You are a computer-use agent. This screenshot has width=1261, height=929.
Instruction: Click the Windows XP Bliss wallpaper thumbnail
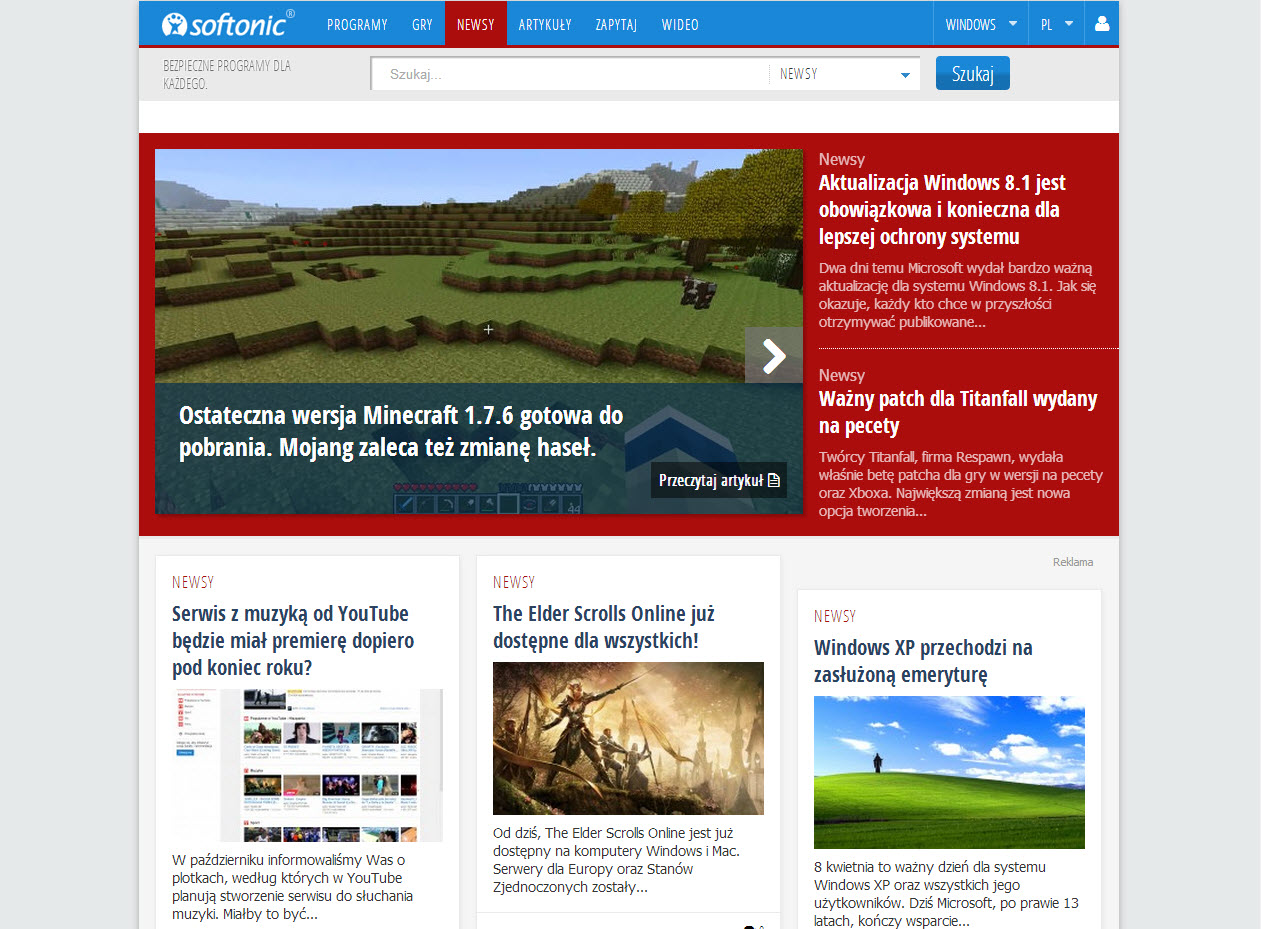[x=949, y=772]
